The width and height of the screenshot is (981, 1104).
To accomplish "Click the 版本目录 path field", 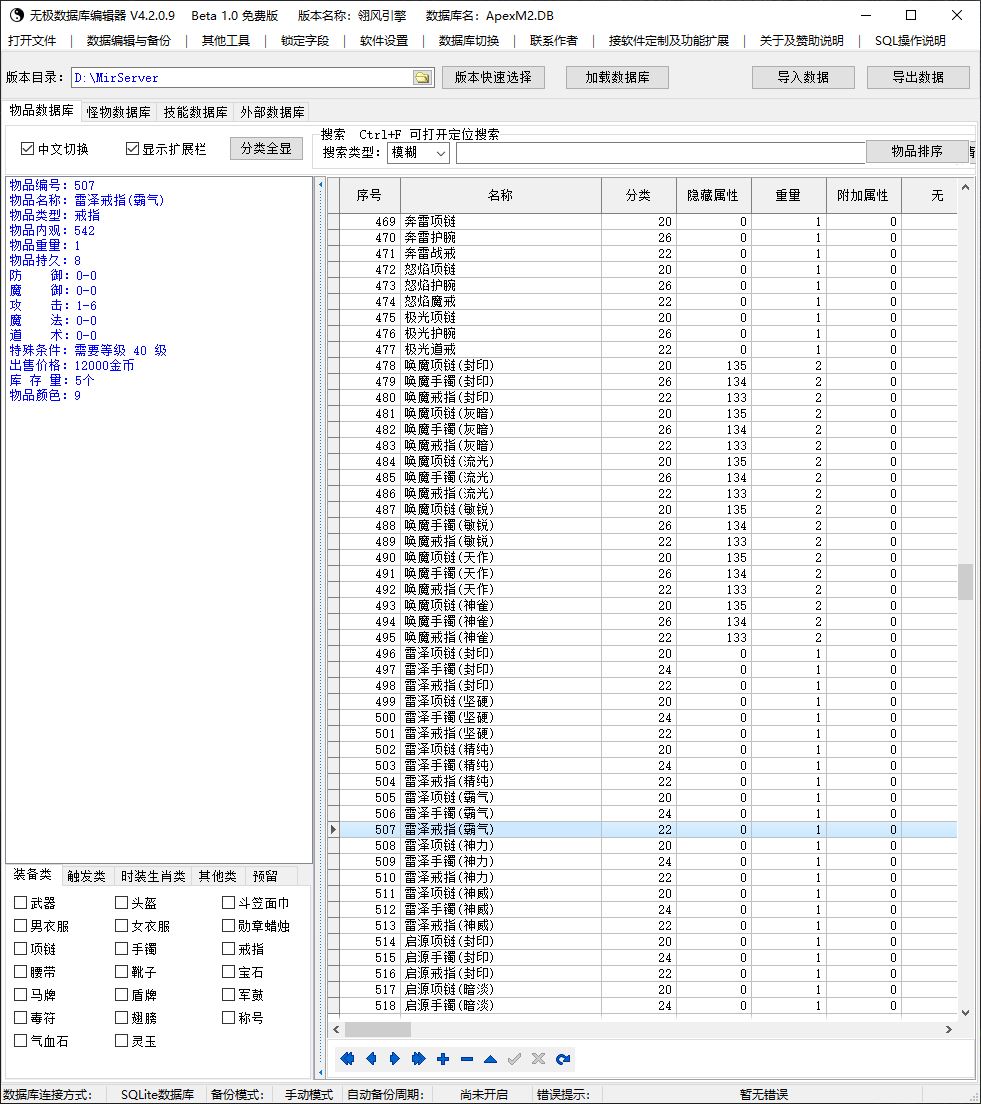I will tap(243, 77).
